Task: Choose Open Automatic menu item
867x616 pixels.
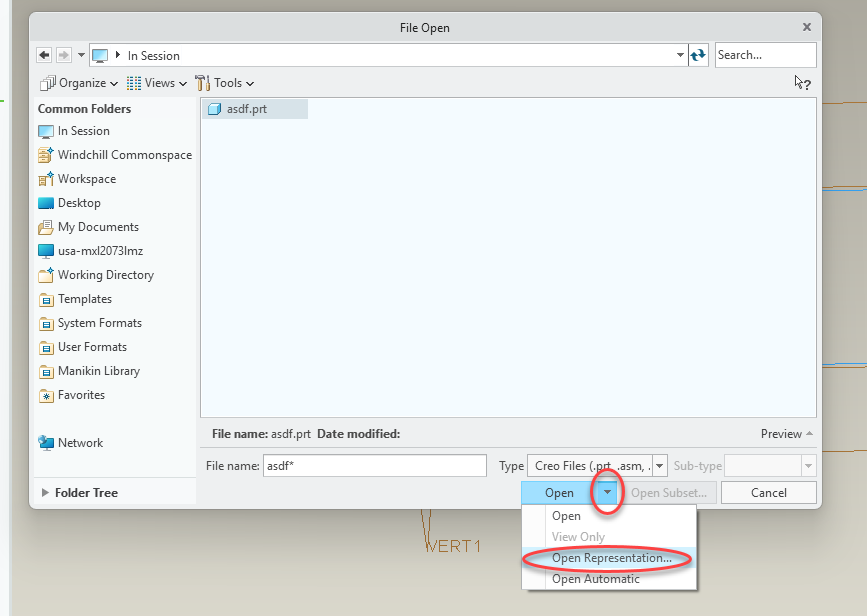Action: click(x=609, y=579)
